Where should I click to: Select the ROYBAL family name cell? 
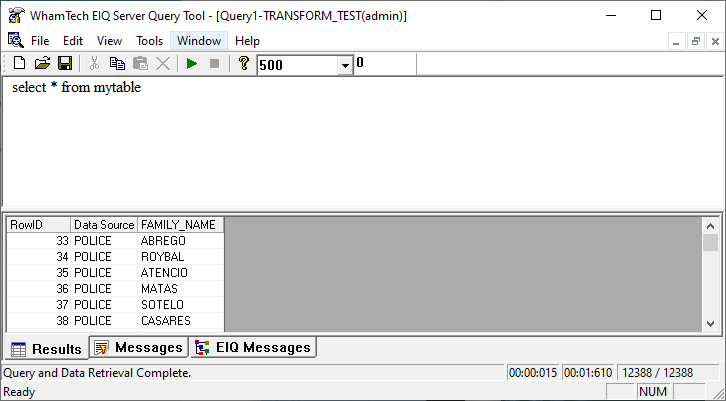(181, 257)
